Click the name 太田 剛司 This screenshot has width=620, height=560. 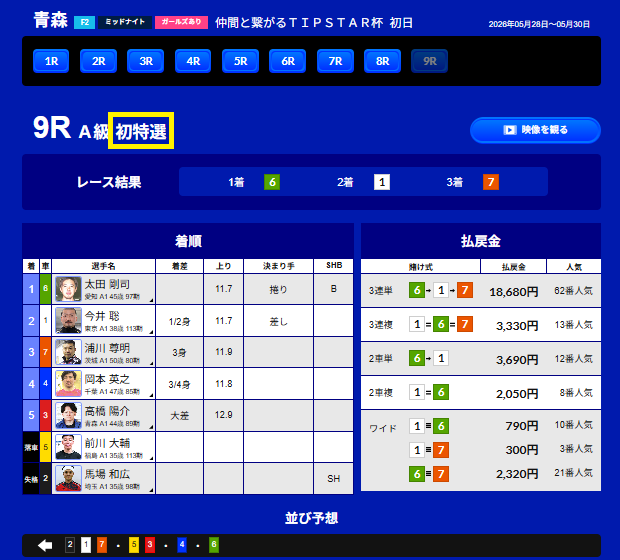107,284
